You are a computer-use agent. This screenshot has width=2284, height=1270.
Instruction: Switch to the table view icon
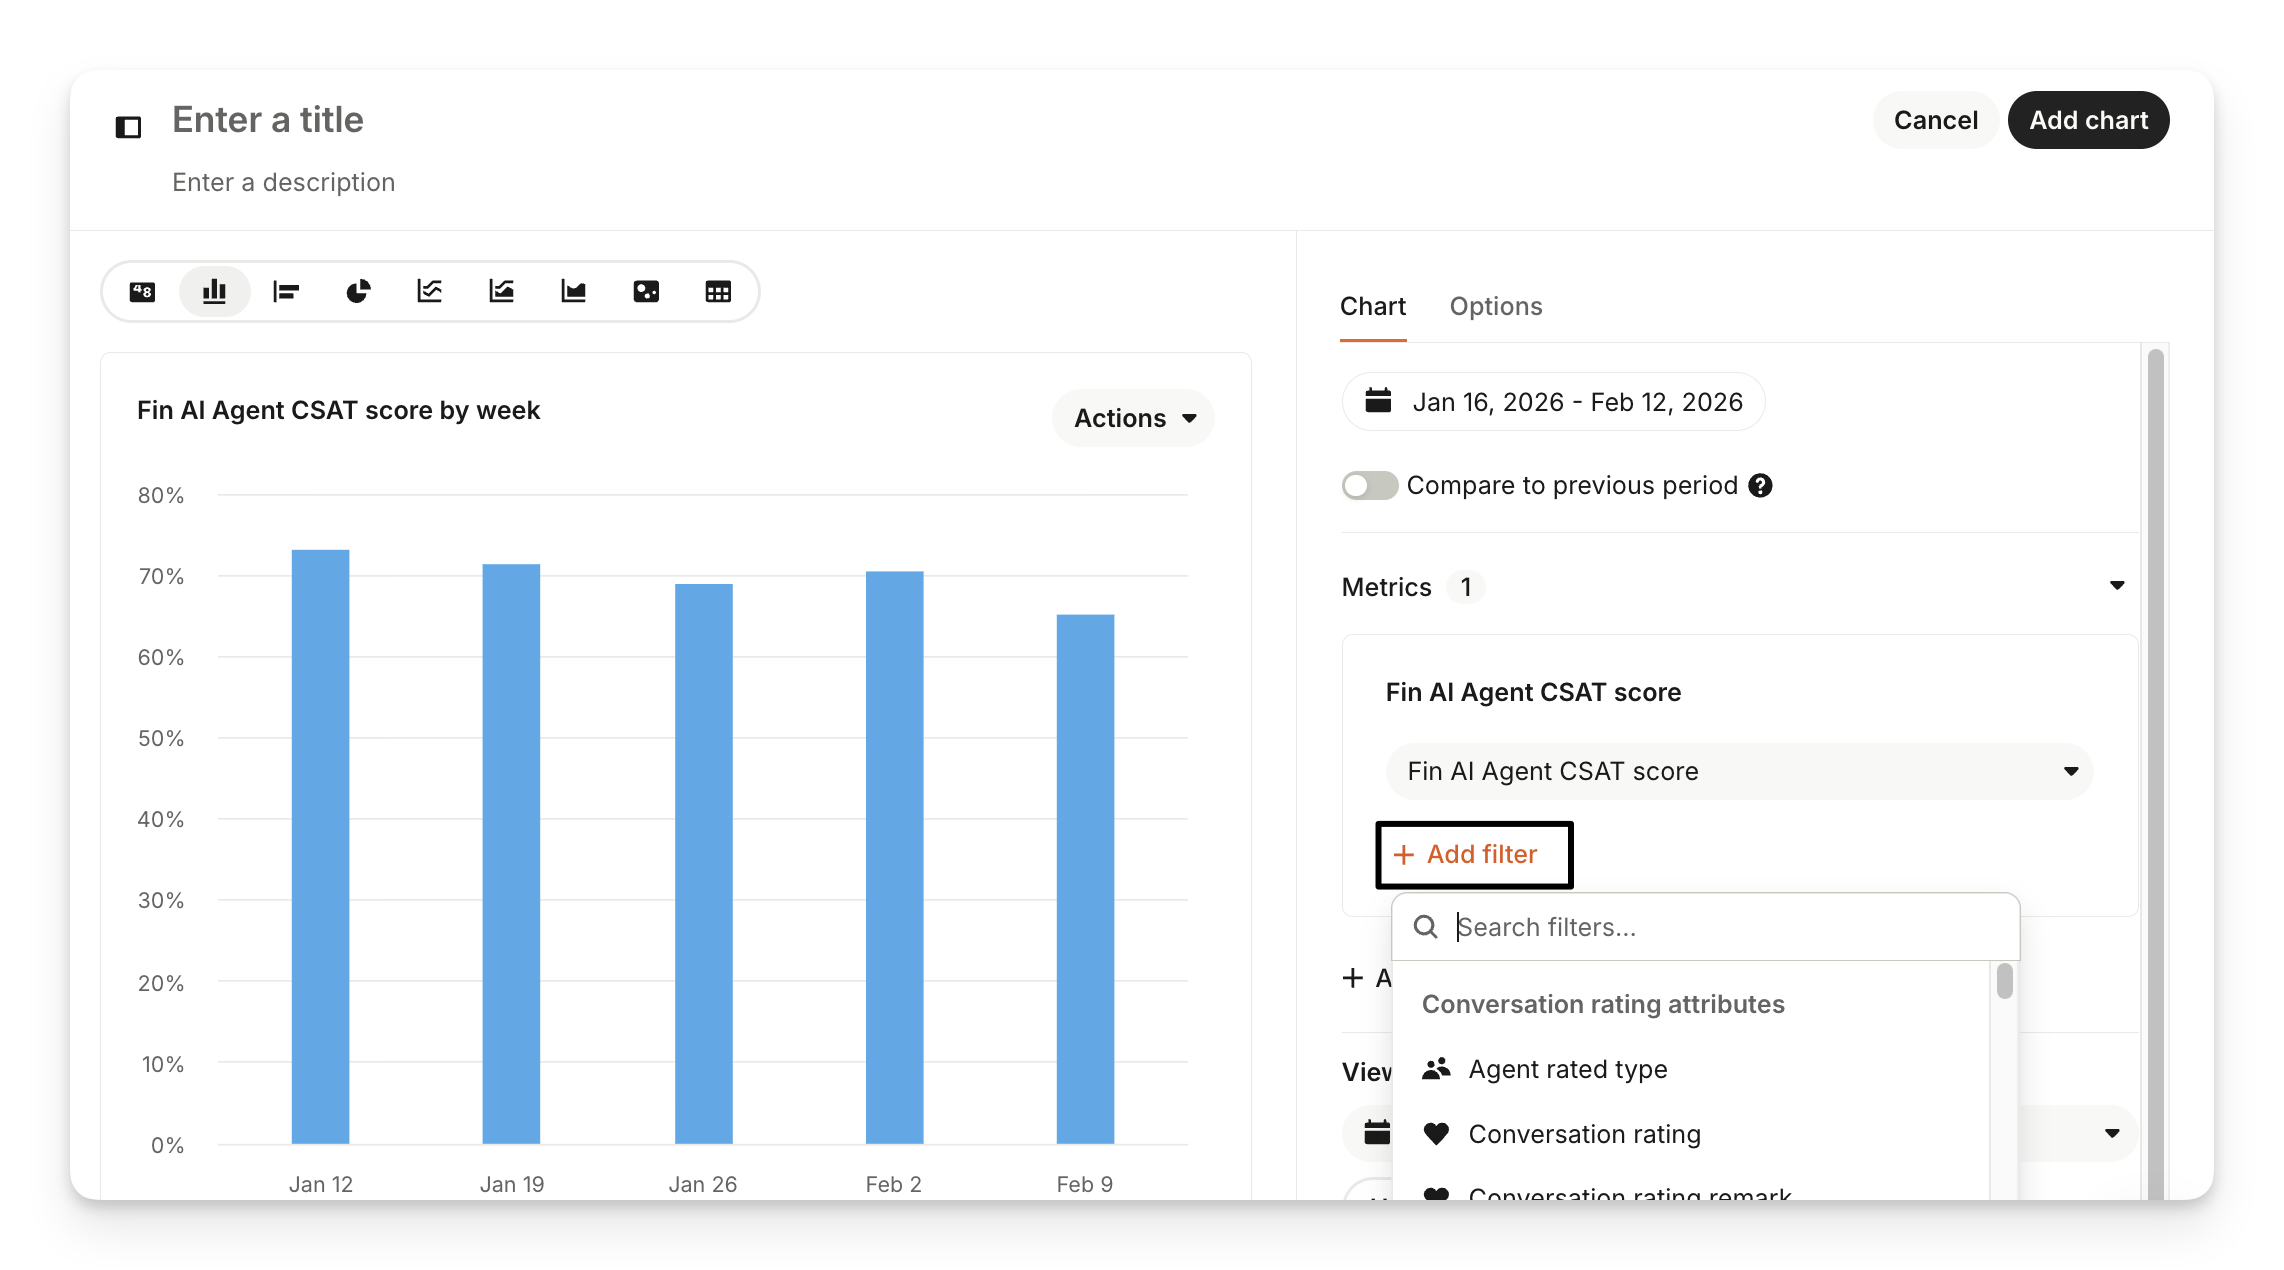718,292
